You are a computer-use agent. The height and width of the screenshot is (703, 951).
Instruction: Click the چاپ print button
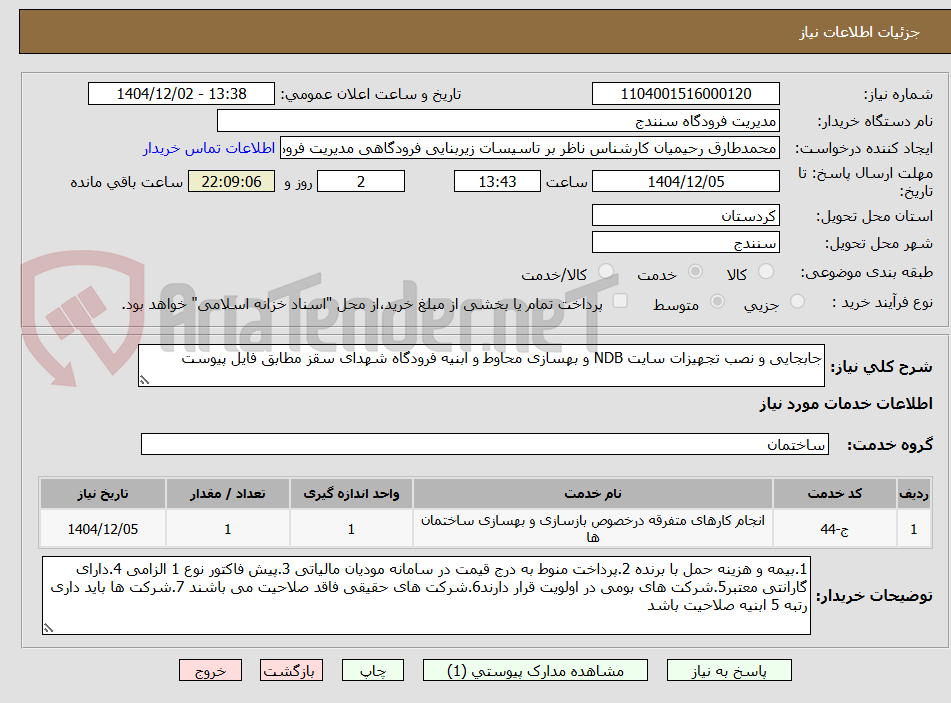372,671
